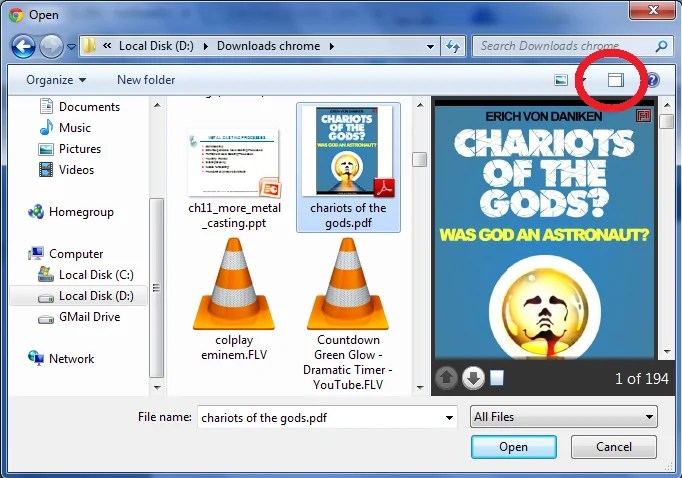Open the Organize menu
Screen dimensions: 682x478
(56, 80)
